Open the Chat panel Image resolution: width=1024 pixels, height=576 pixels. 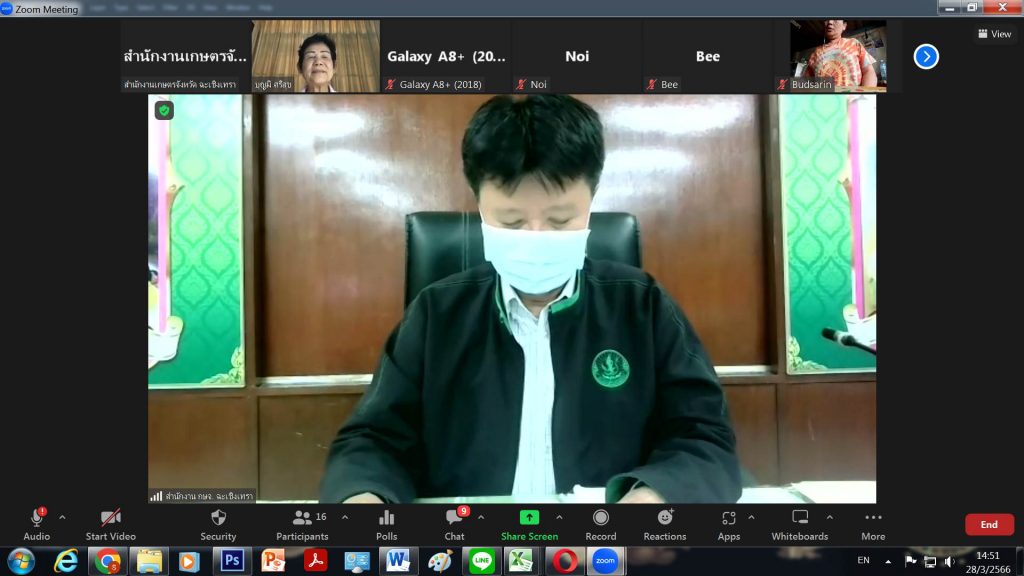point(455,524)
